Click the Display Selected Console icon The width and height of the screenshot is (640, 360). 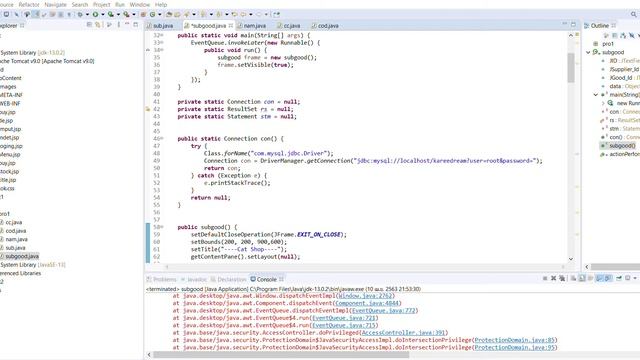coord(628,278)
